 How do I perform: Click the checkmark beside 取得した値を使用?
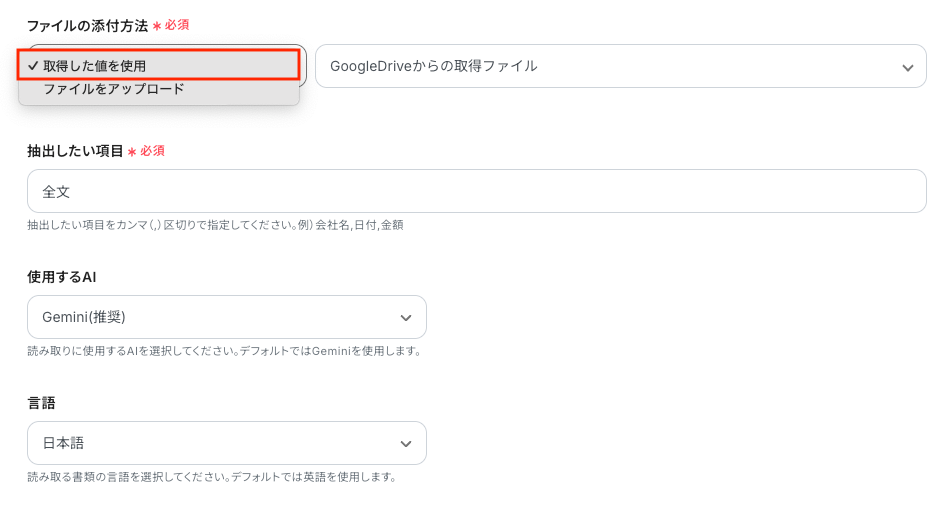[34, 66]
